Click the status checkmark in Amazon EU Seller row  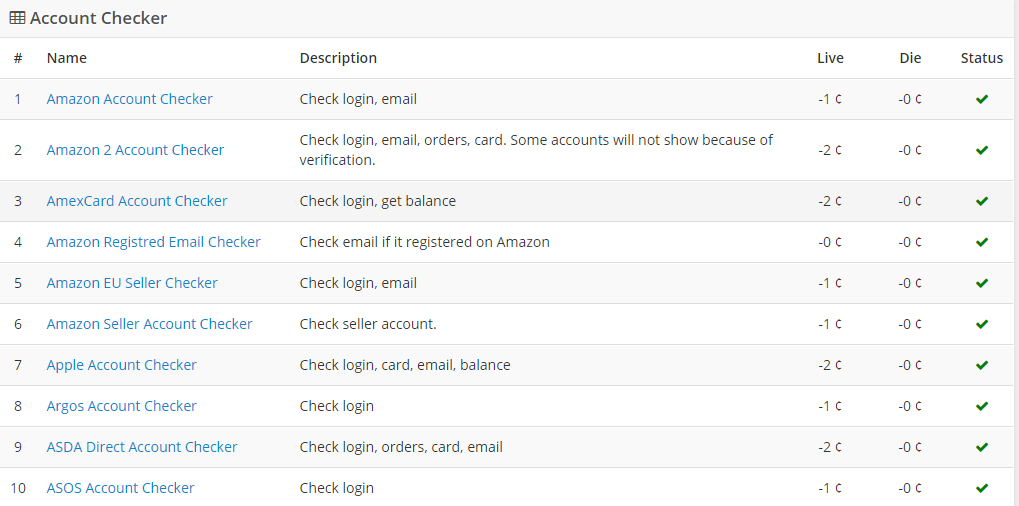(x=982, y=283)
